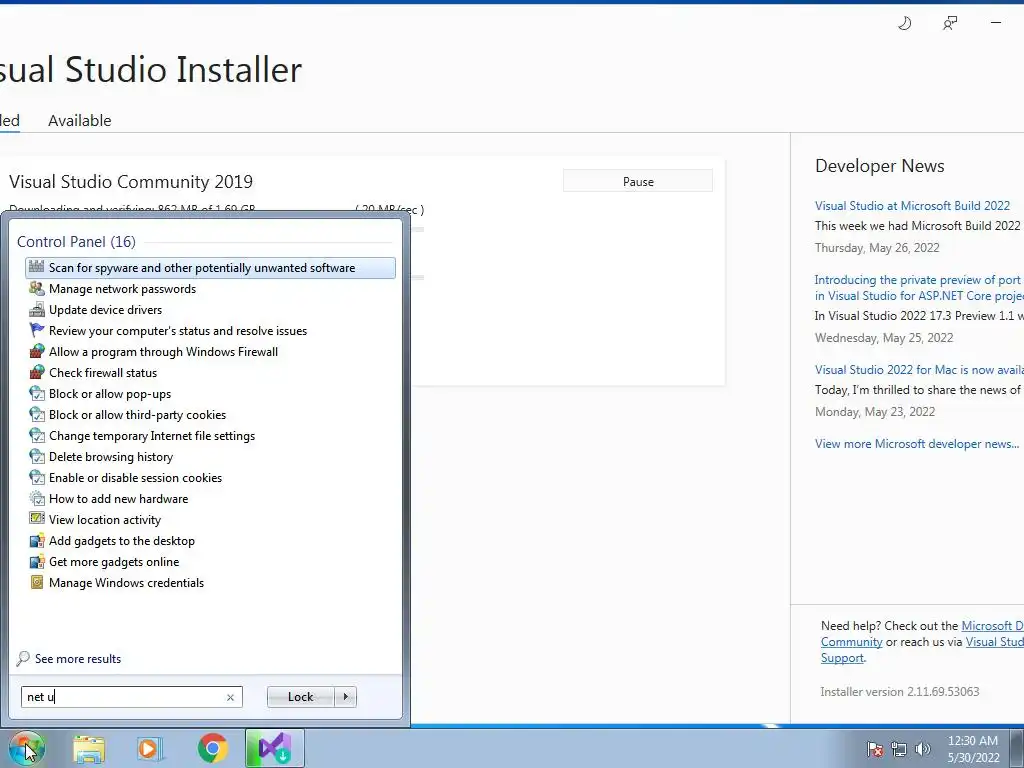This screenshot has height=768, width=1024.
Task: Click the Allow a program firewall icon
Action: tap(37, 351)
